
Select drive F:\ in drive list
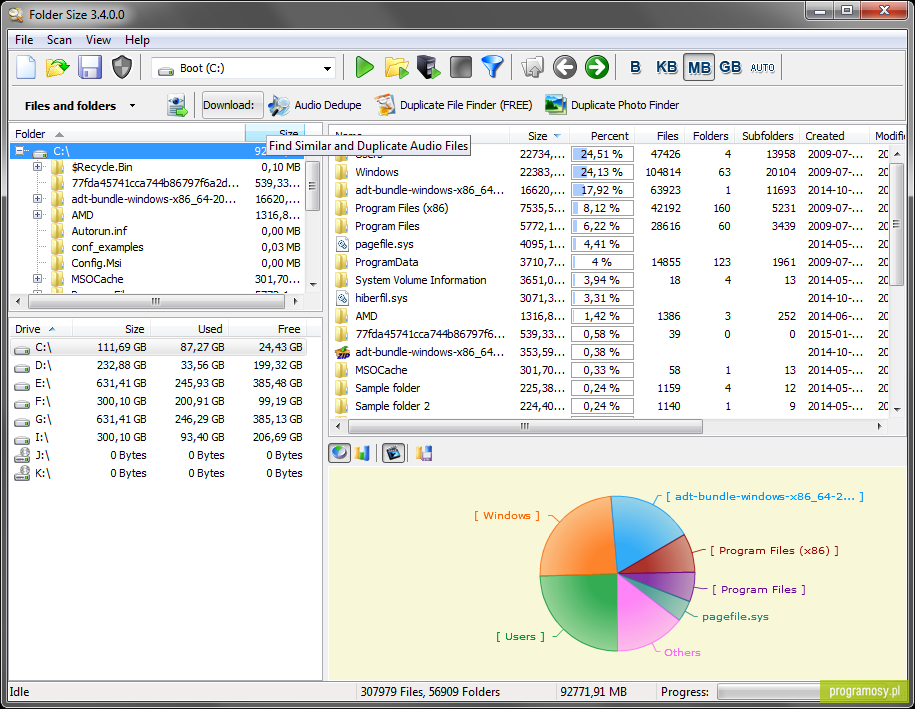pos(158,401)
